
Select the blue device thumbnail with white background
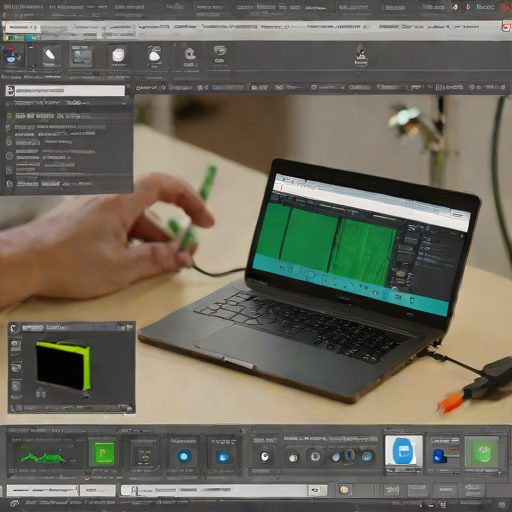404,450
